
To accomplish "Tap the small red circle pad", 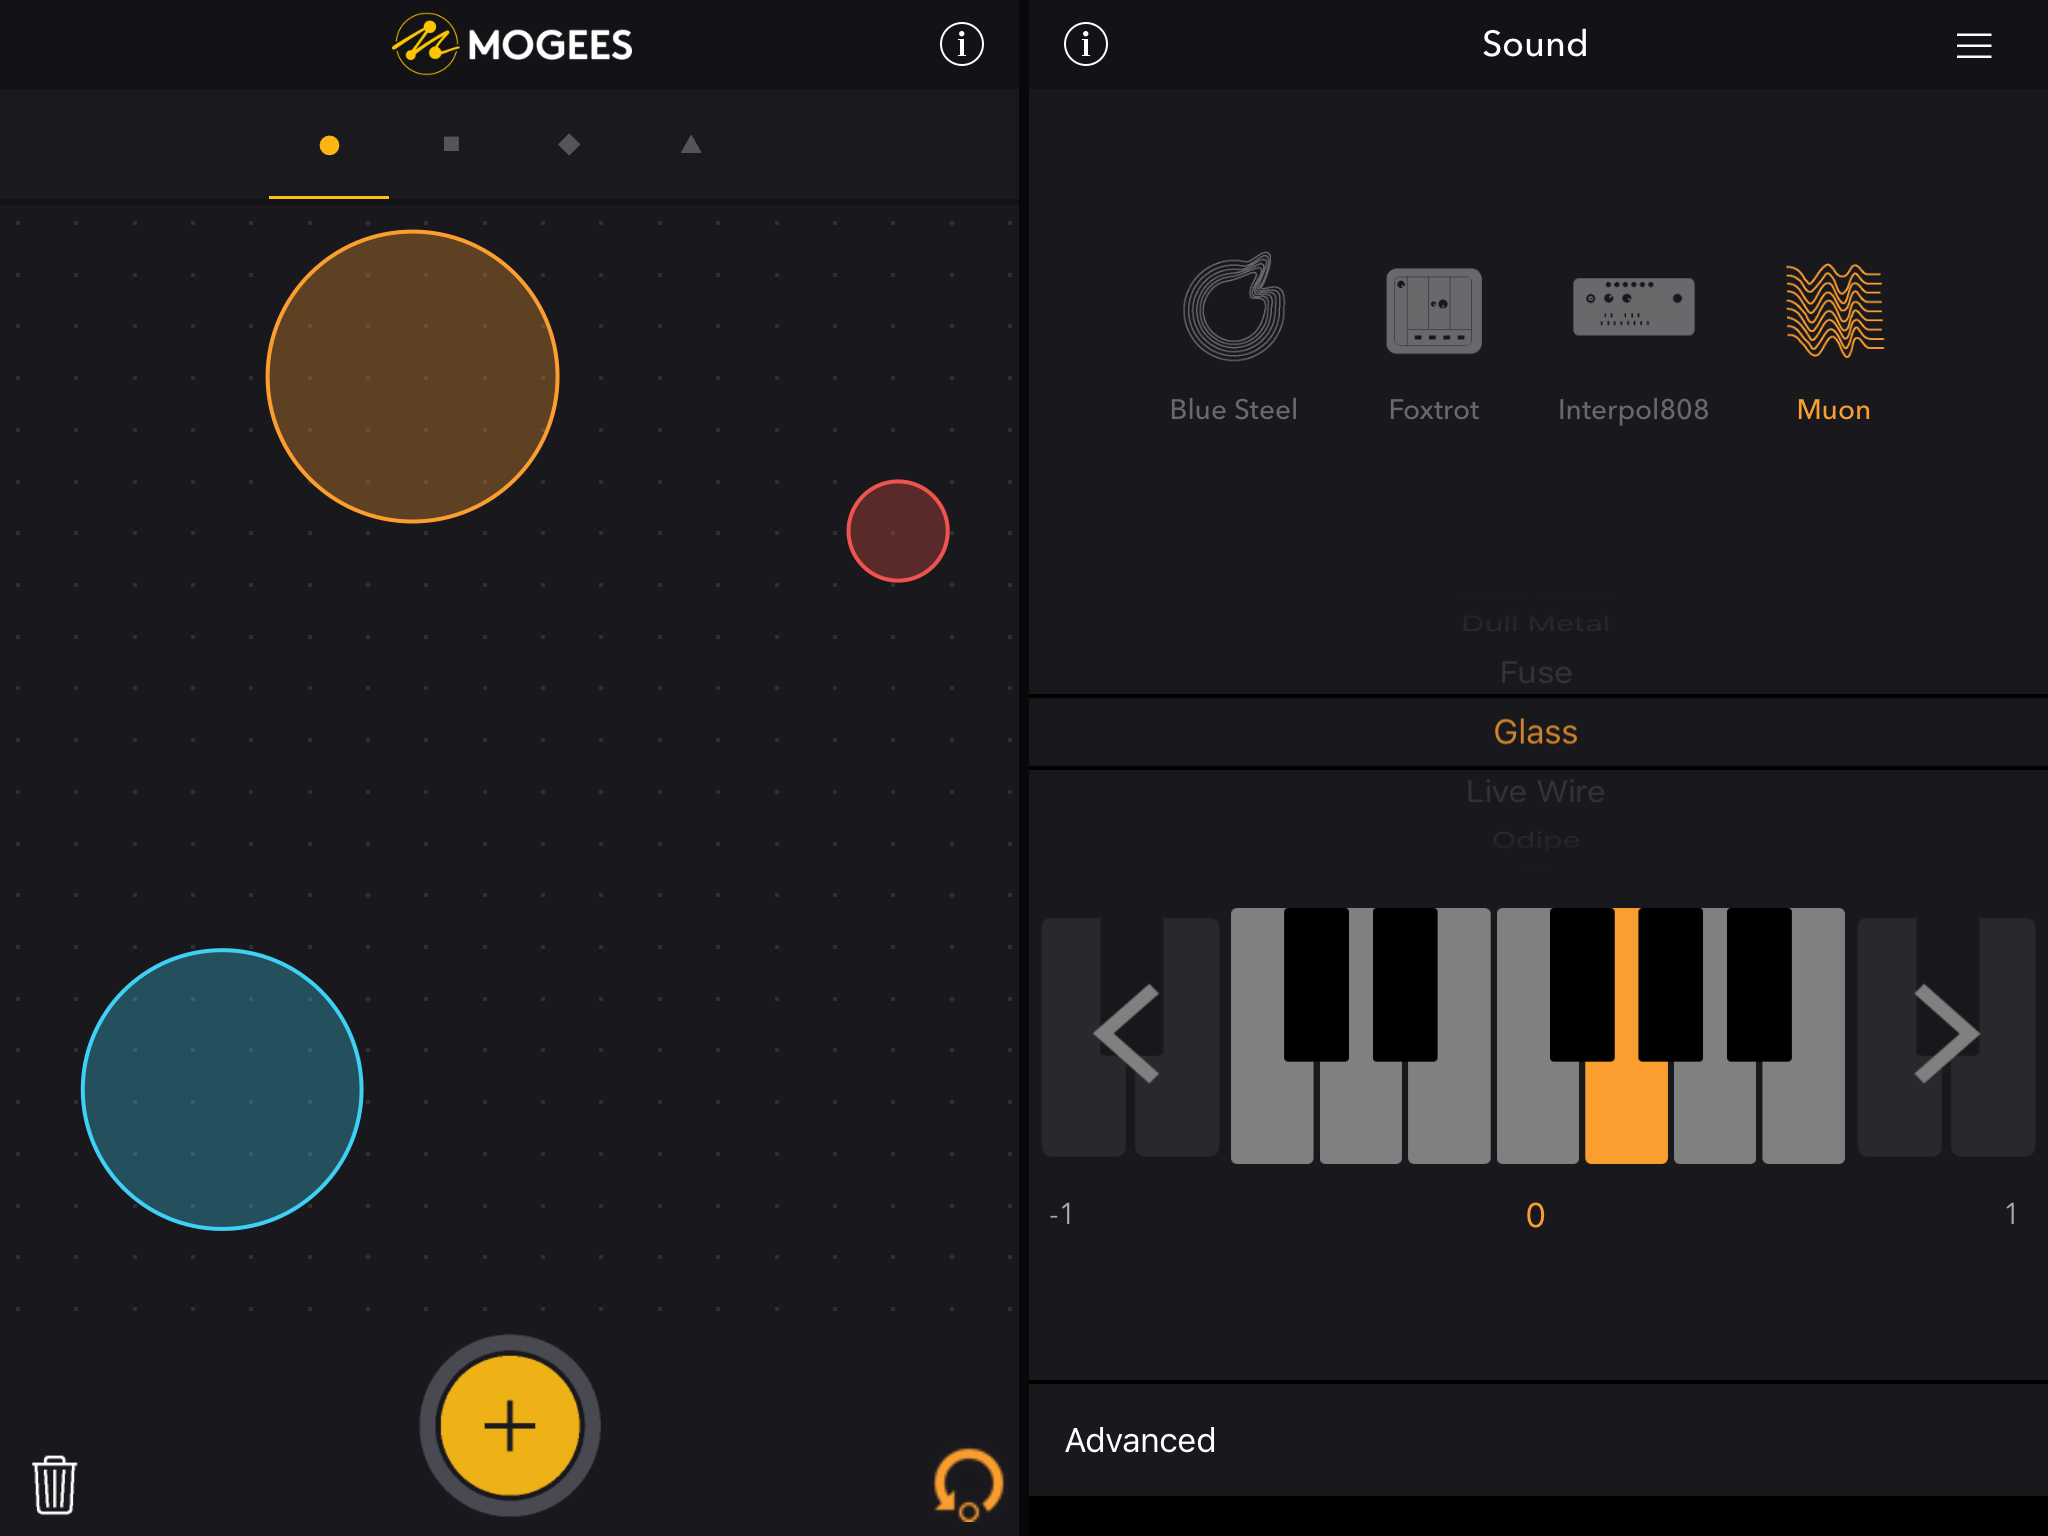I will (898, 531).
